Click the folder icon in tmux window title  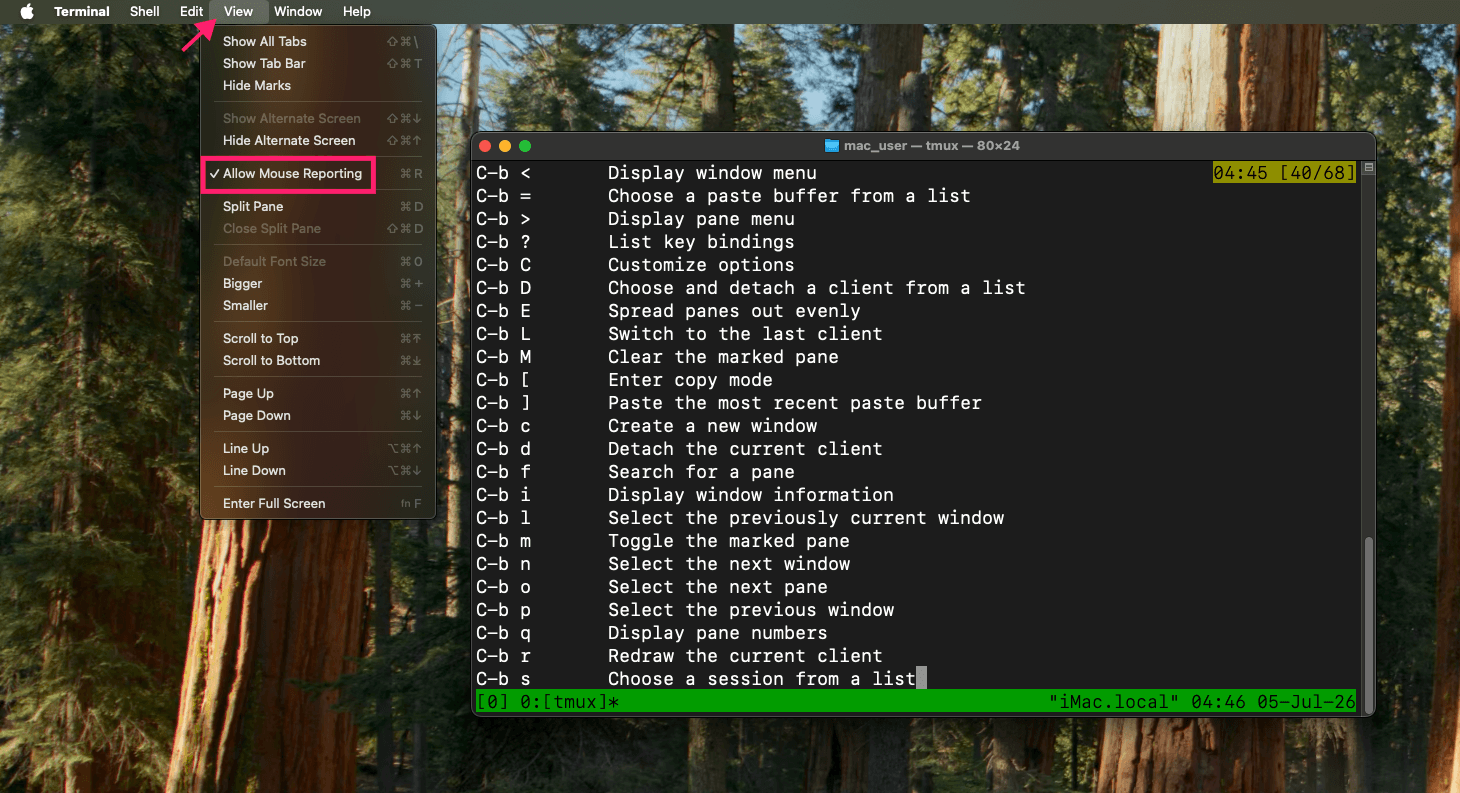coord(831,146)
